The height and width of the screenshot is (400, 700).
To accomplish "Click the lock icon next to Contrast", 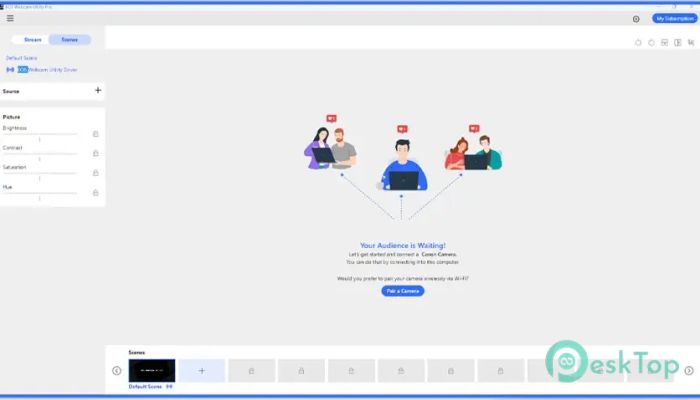I will coord(96,153).
